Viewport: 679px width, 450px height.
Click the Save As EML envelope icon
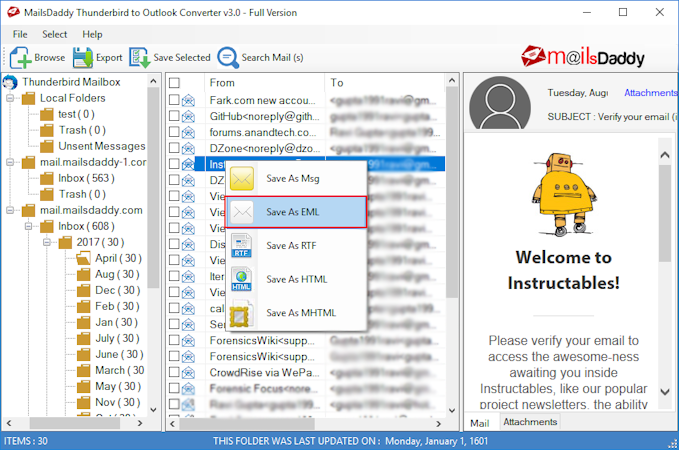coord(242,212)
